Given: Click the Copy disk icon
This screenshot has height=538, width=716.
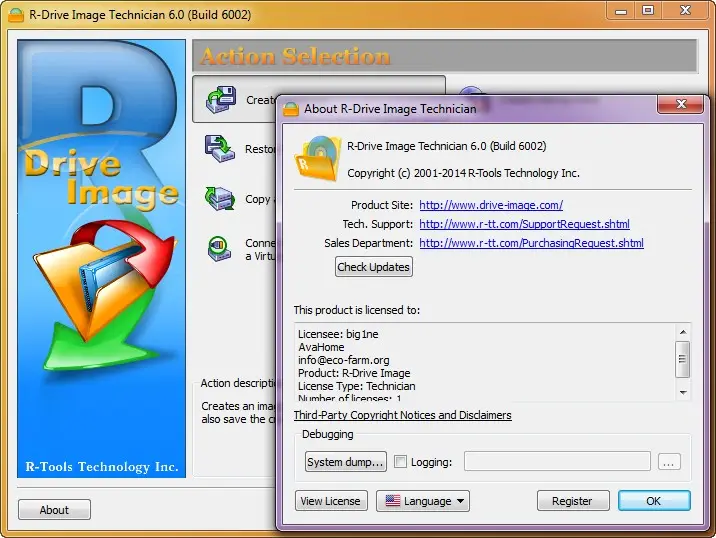Looking at the screenshot, I should coord(220,198).
